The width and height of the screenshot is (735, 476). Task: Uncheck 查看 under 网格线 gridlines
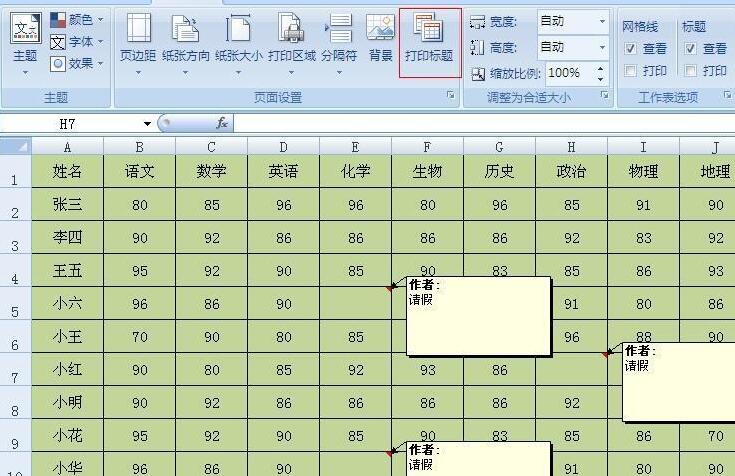(630, 48)
